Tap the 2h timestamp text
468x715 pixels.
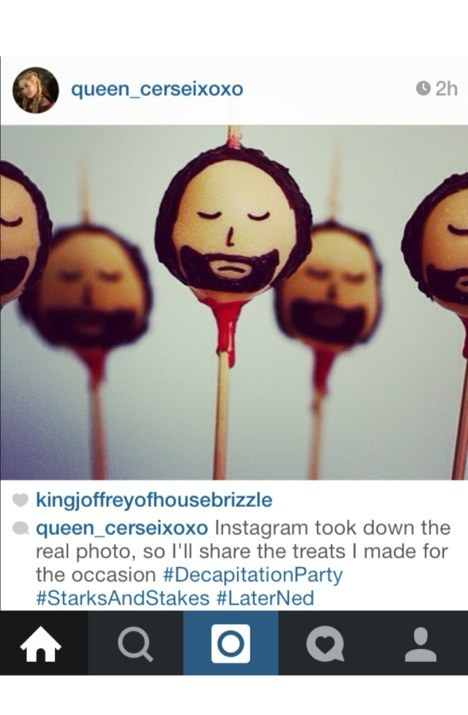[x=446, y=88]
